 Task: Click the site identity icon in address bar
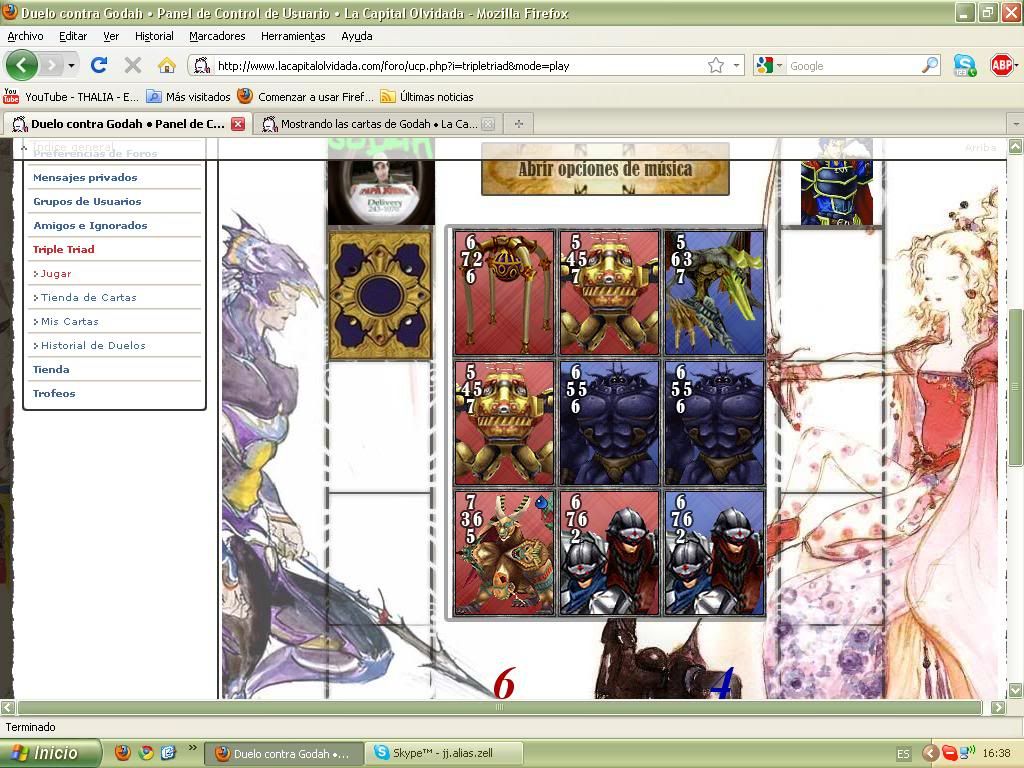click(202, 65)
